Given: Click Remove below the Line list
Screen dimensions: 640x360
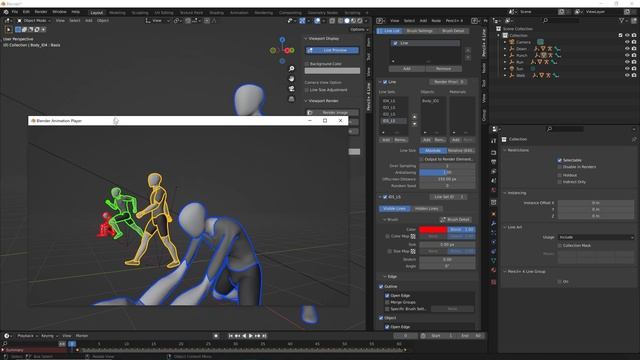Looking at the screenshot, I should coord(443,69).
